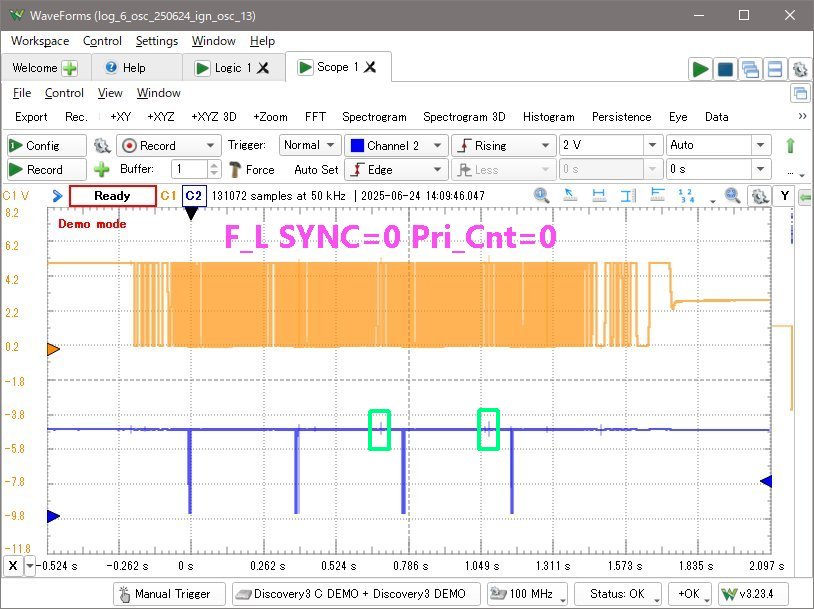814x609 pixels.
Task: Click the hammer Force trigger icon
Action: coord(235,169)
